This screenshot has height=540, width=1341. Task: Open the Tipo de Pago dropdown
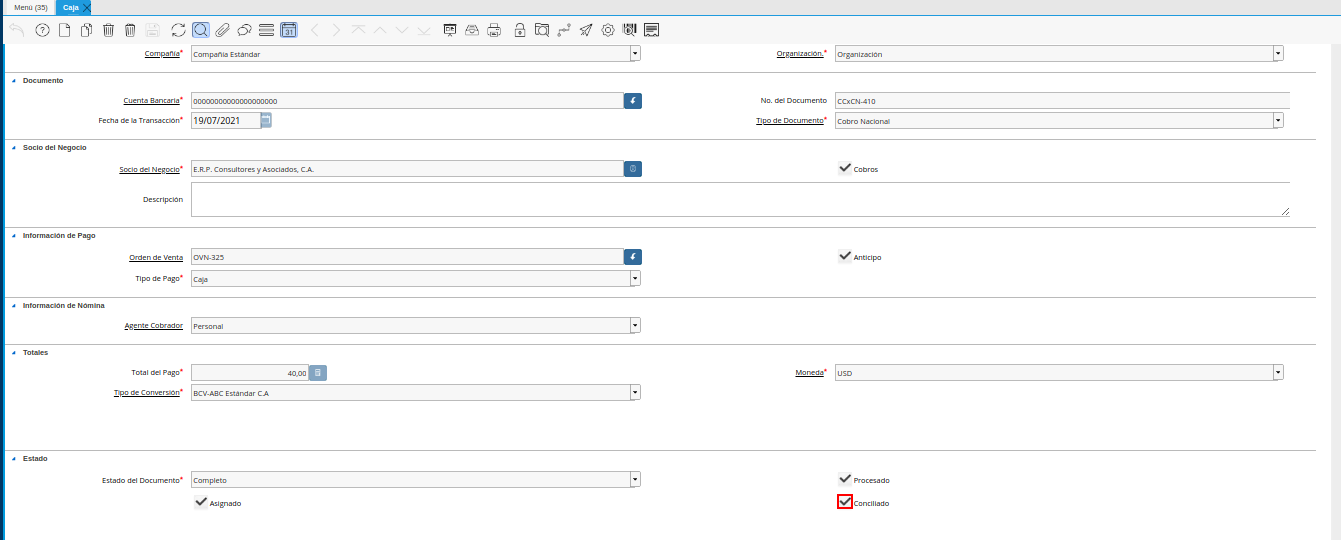coord(635,279)
